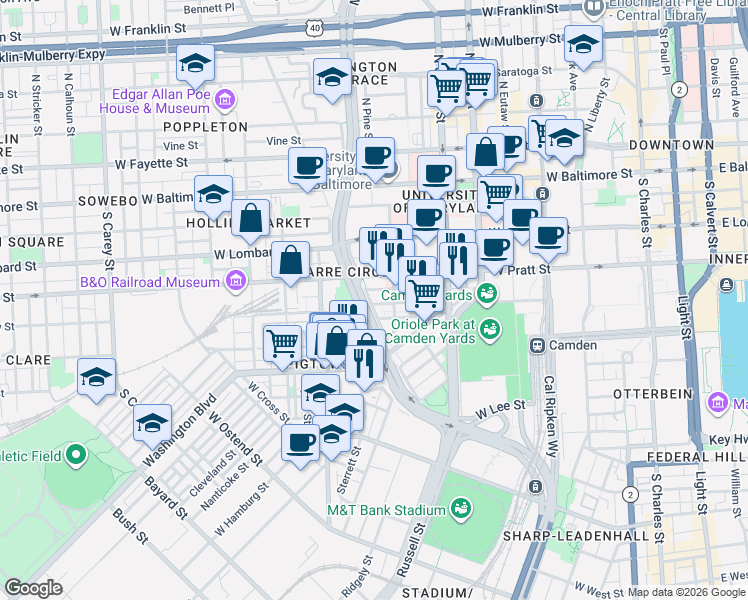Select the POPPLETON neighborhood label

click(206, 127)
